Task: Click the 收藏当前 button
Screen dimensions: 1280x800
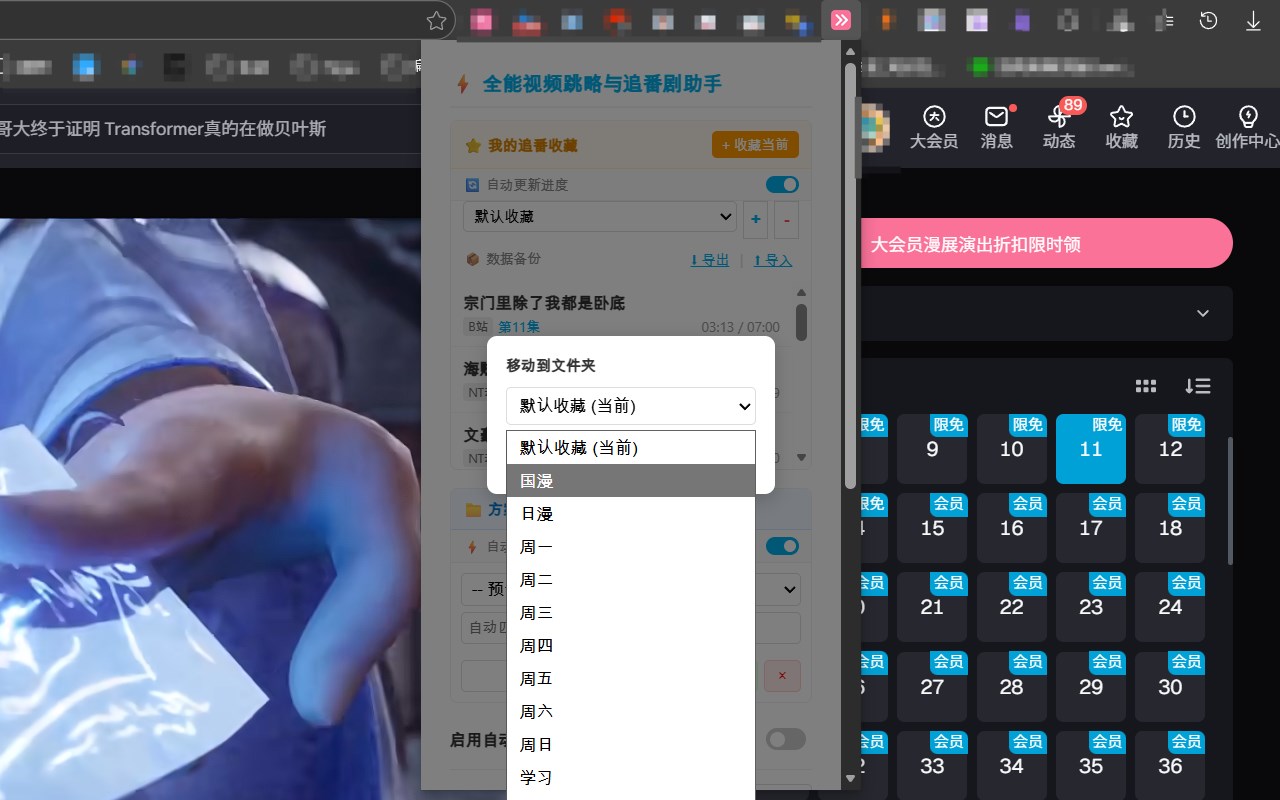Action: click(755, 145)
